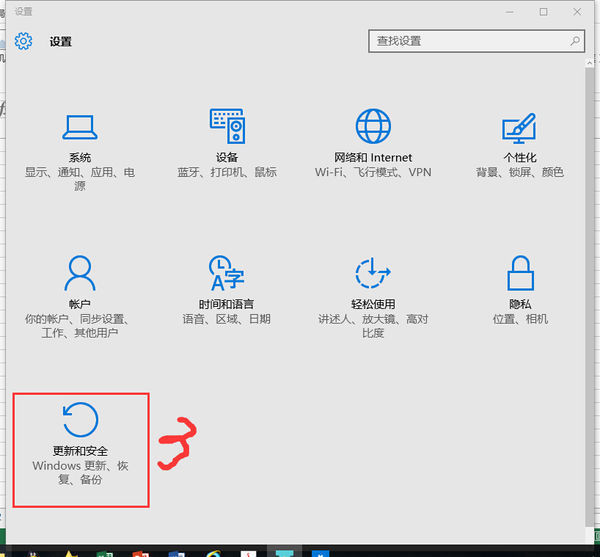Screen dimensions: 600x557
Task: Open Internet Explorer from the taskbar
Action: (x=213, y=553)
